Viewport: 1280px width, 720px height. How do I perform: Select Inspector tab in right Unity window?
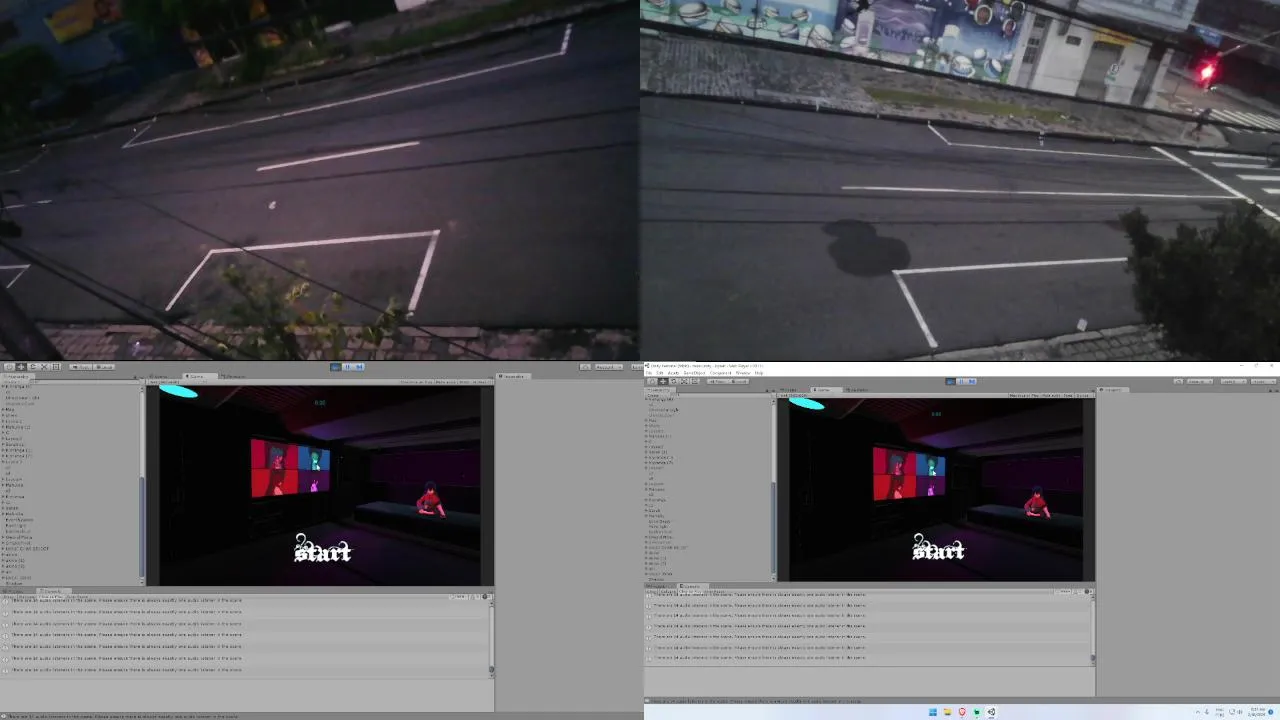coord(1112,390)
